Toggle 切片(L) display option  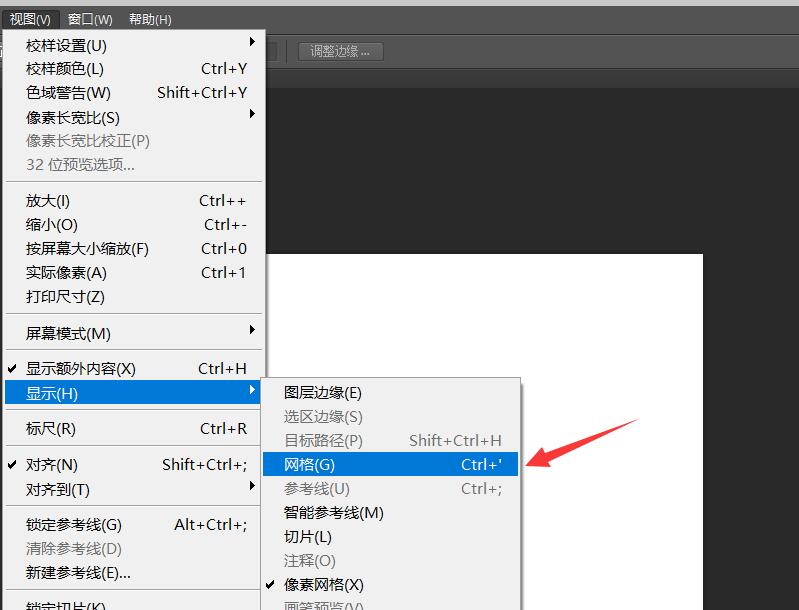point(390,537)
